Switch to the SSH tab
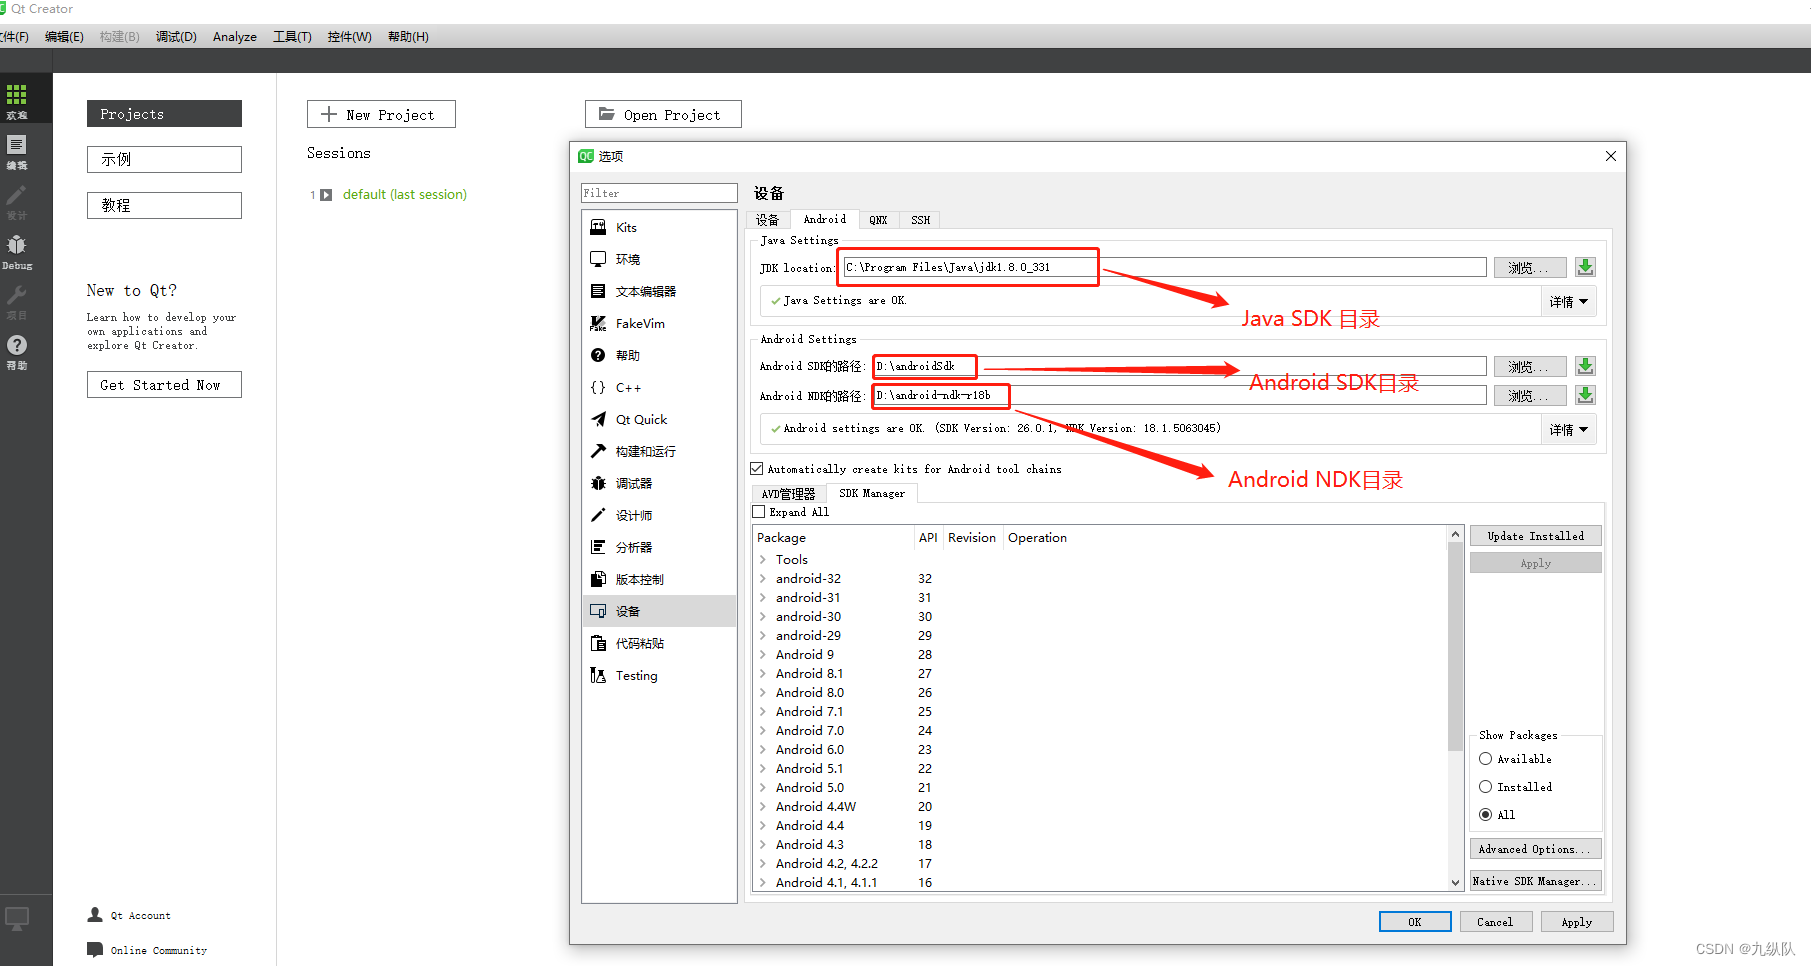Image resolution: width=1811 pixels, height=966 pixels. click(921, 220)
